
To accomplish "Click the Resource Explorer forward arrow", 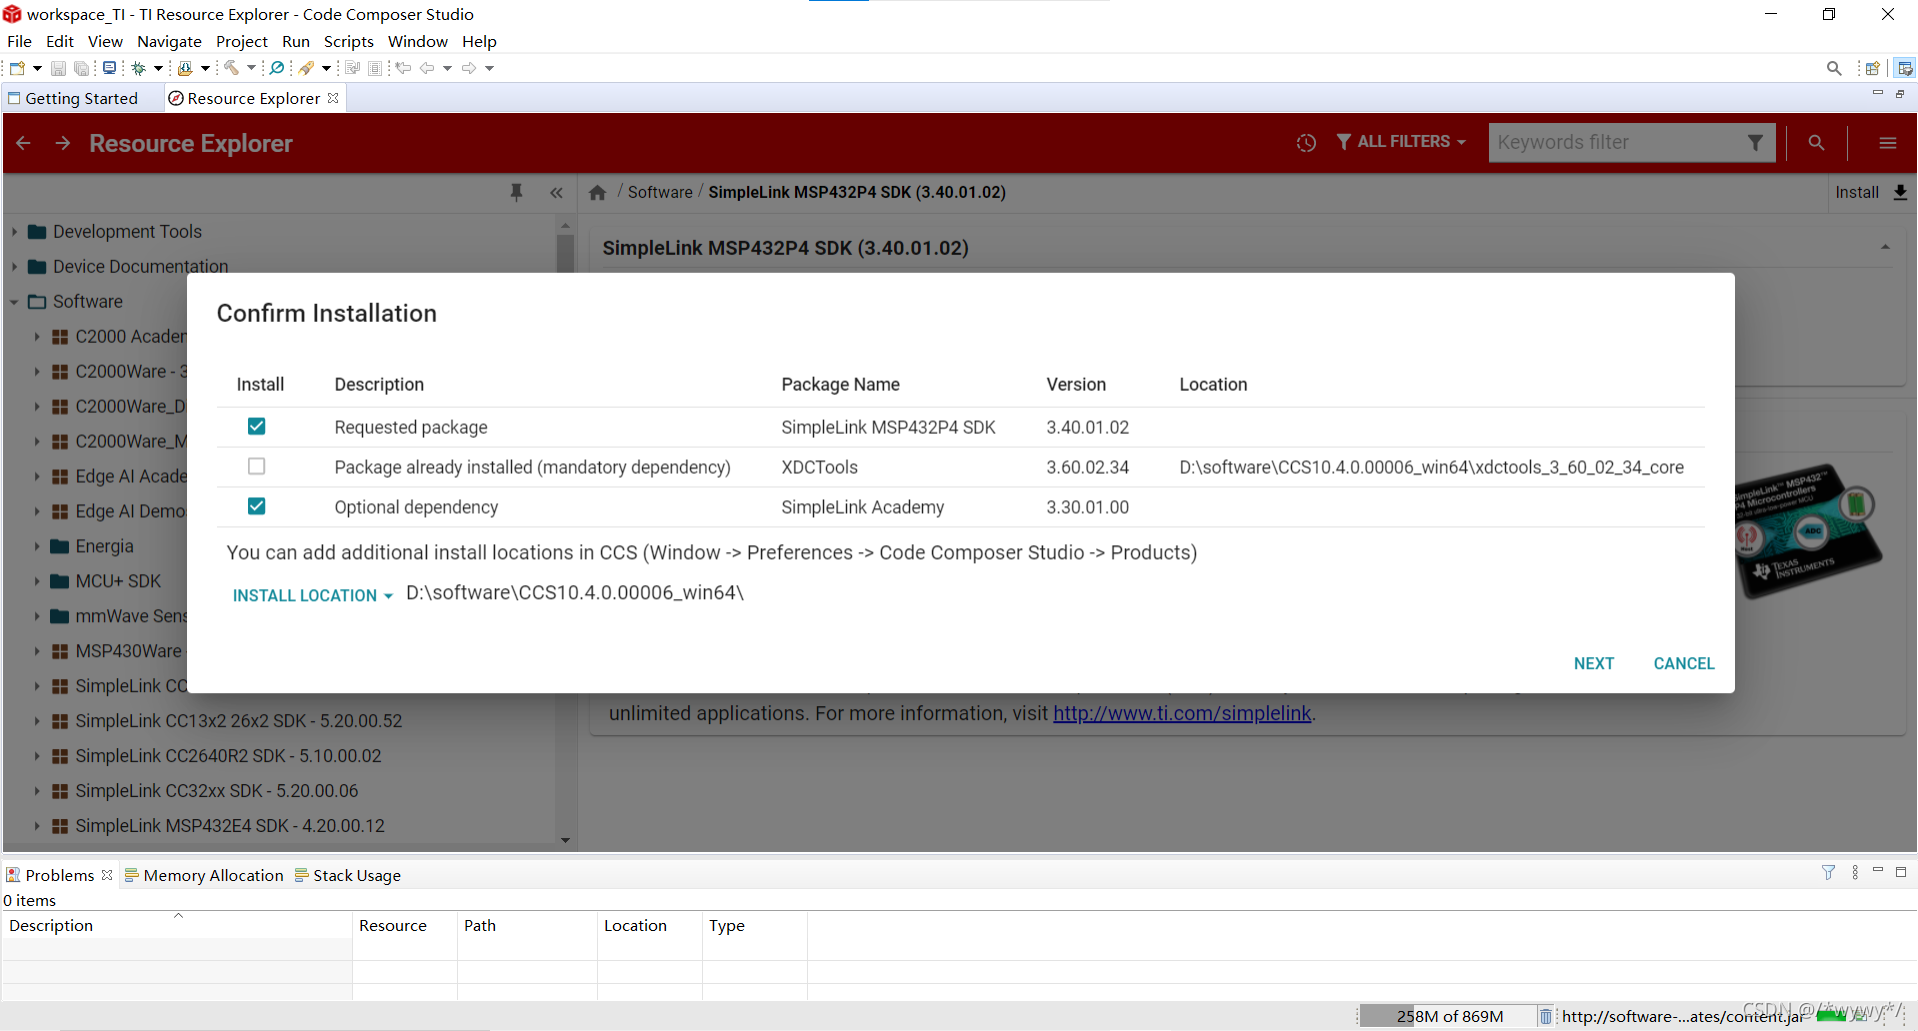I will click(x=63, y=143).
